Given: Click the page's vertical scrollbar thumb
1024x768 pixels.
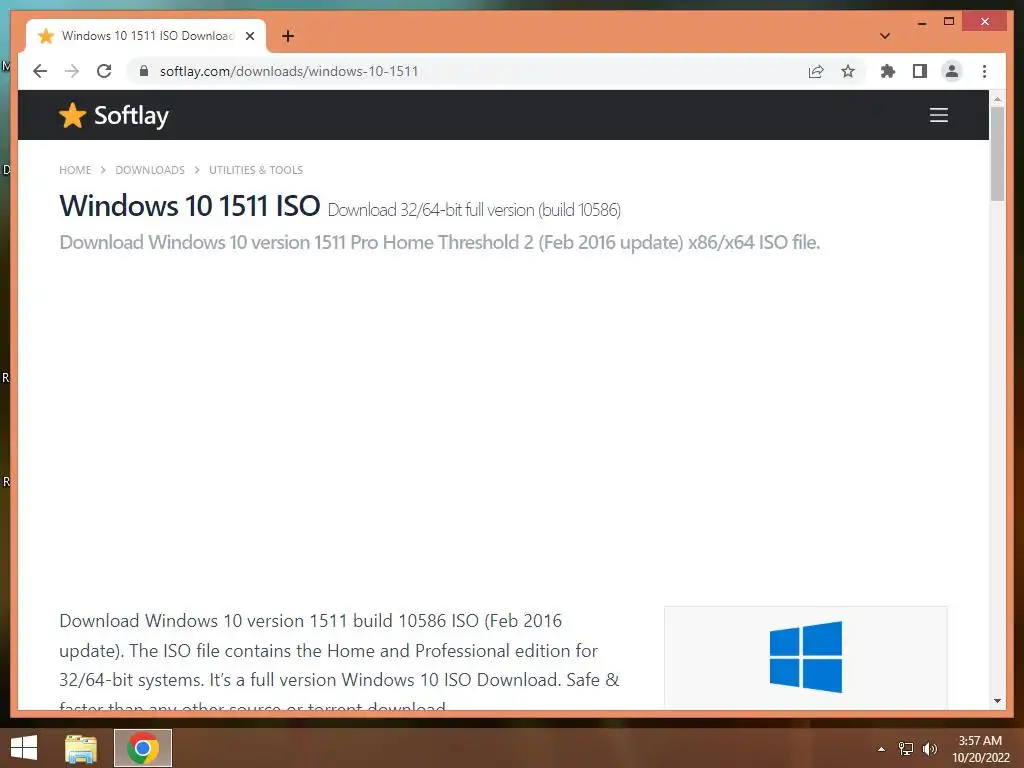Looking at the screenshot, I should (x=997, y=154).
